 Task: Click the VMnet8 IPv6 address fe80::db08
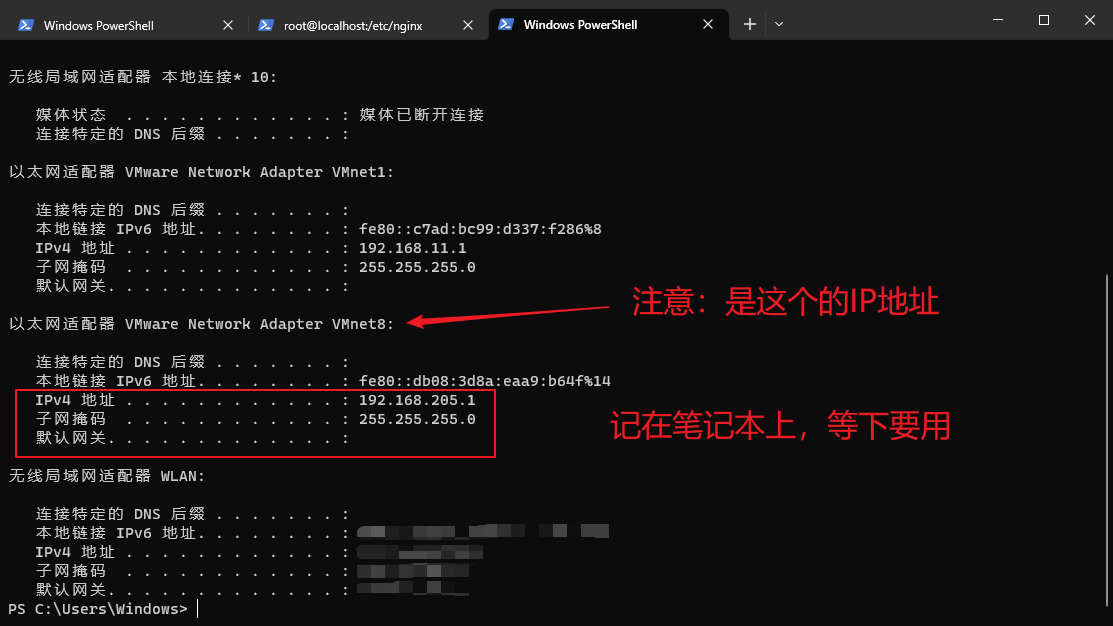click(485, 381)
